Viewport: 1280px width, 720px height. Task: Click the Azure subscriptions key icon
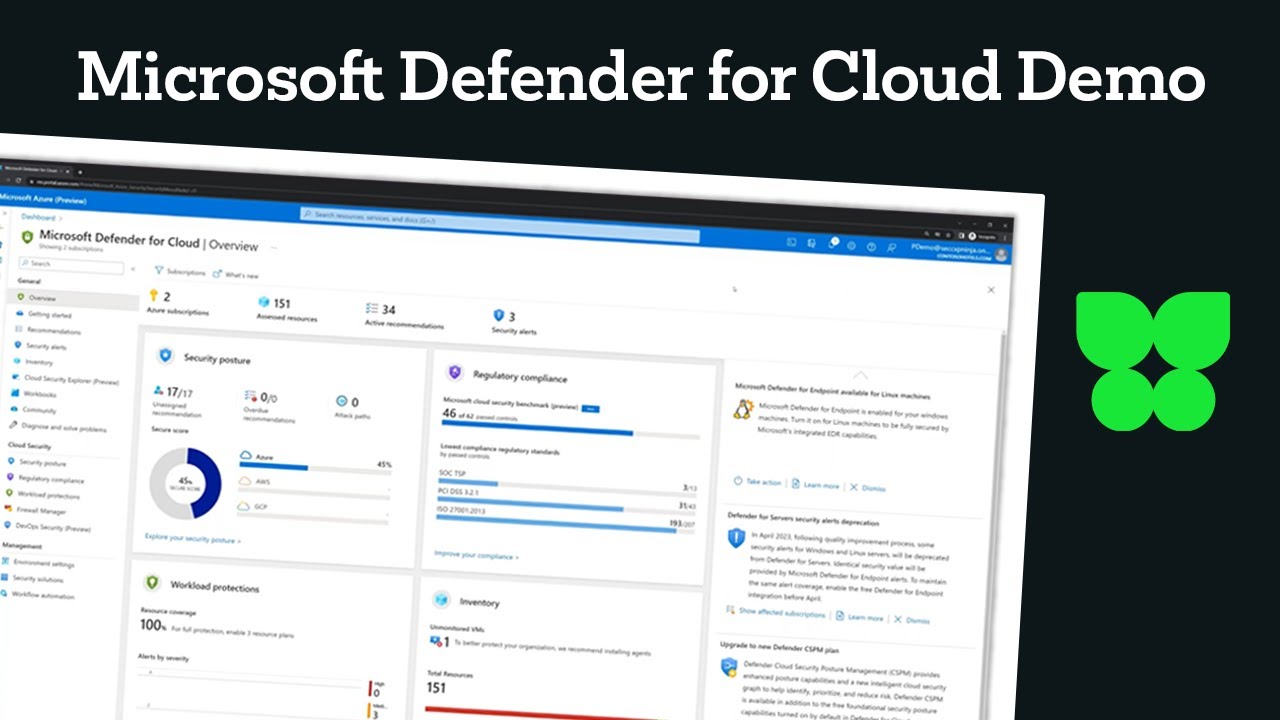point(154,295)
